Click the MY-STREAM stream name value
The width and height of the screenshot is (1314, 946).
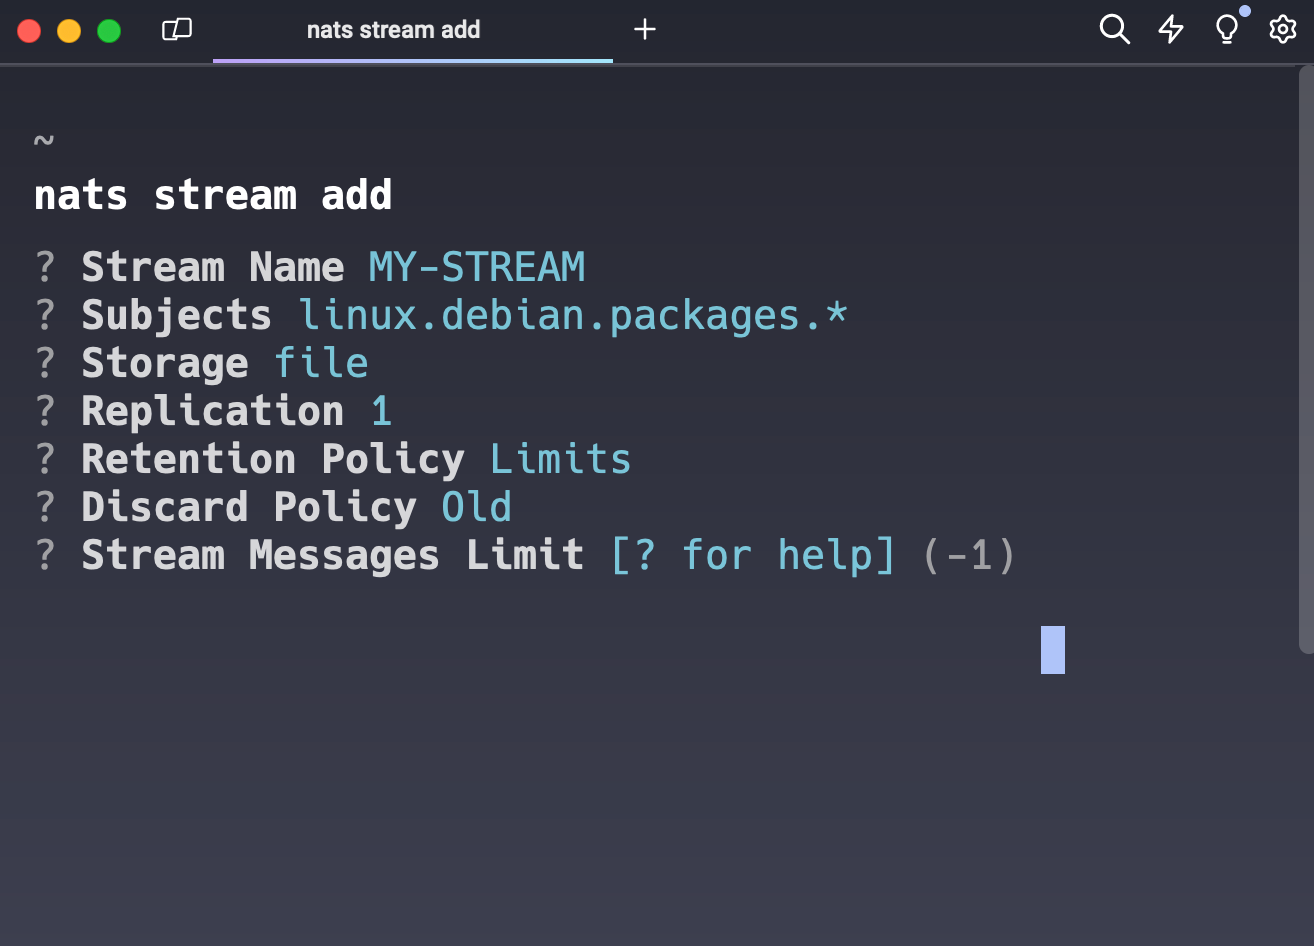pos(474,267)
